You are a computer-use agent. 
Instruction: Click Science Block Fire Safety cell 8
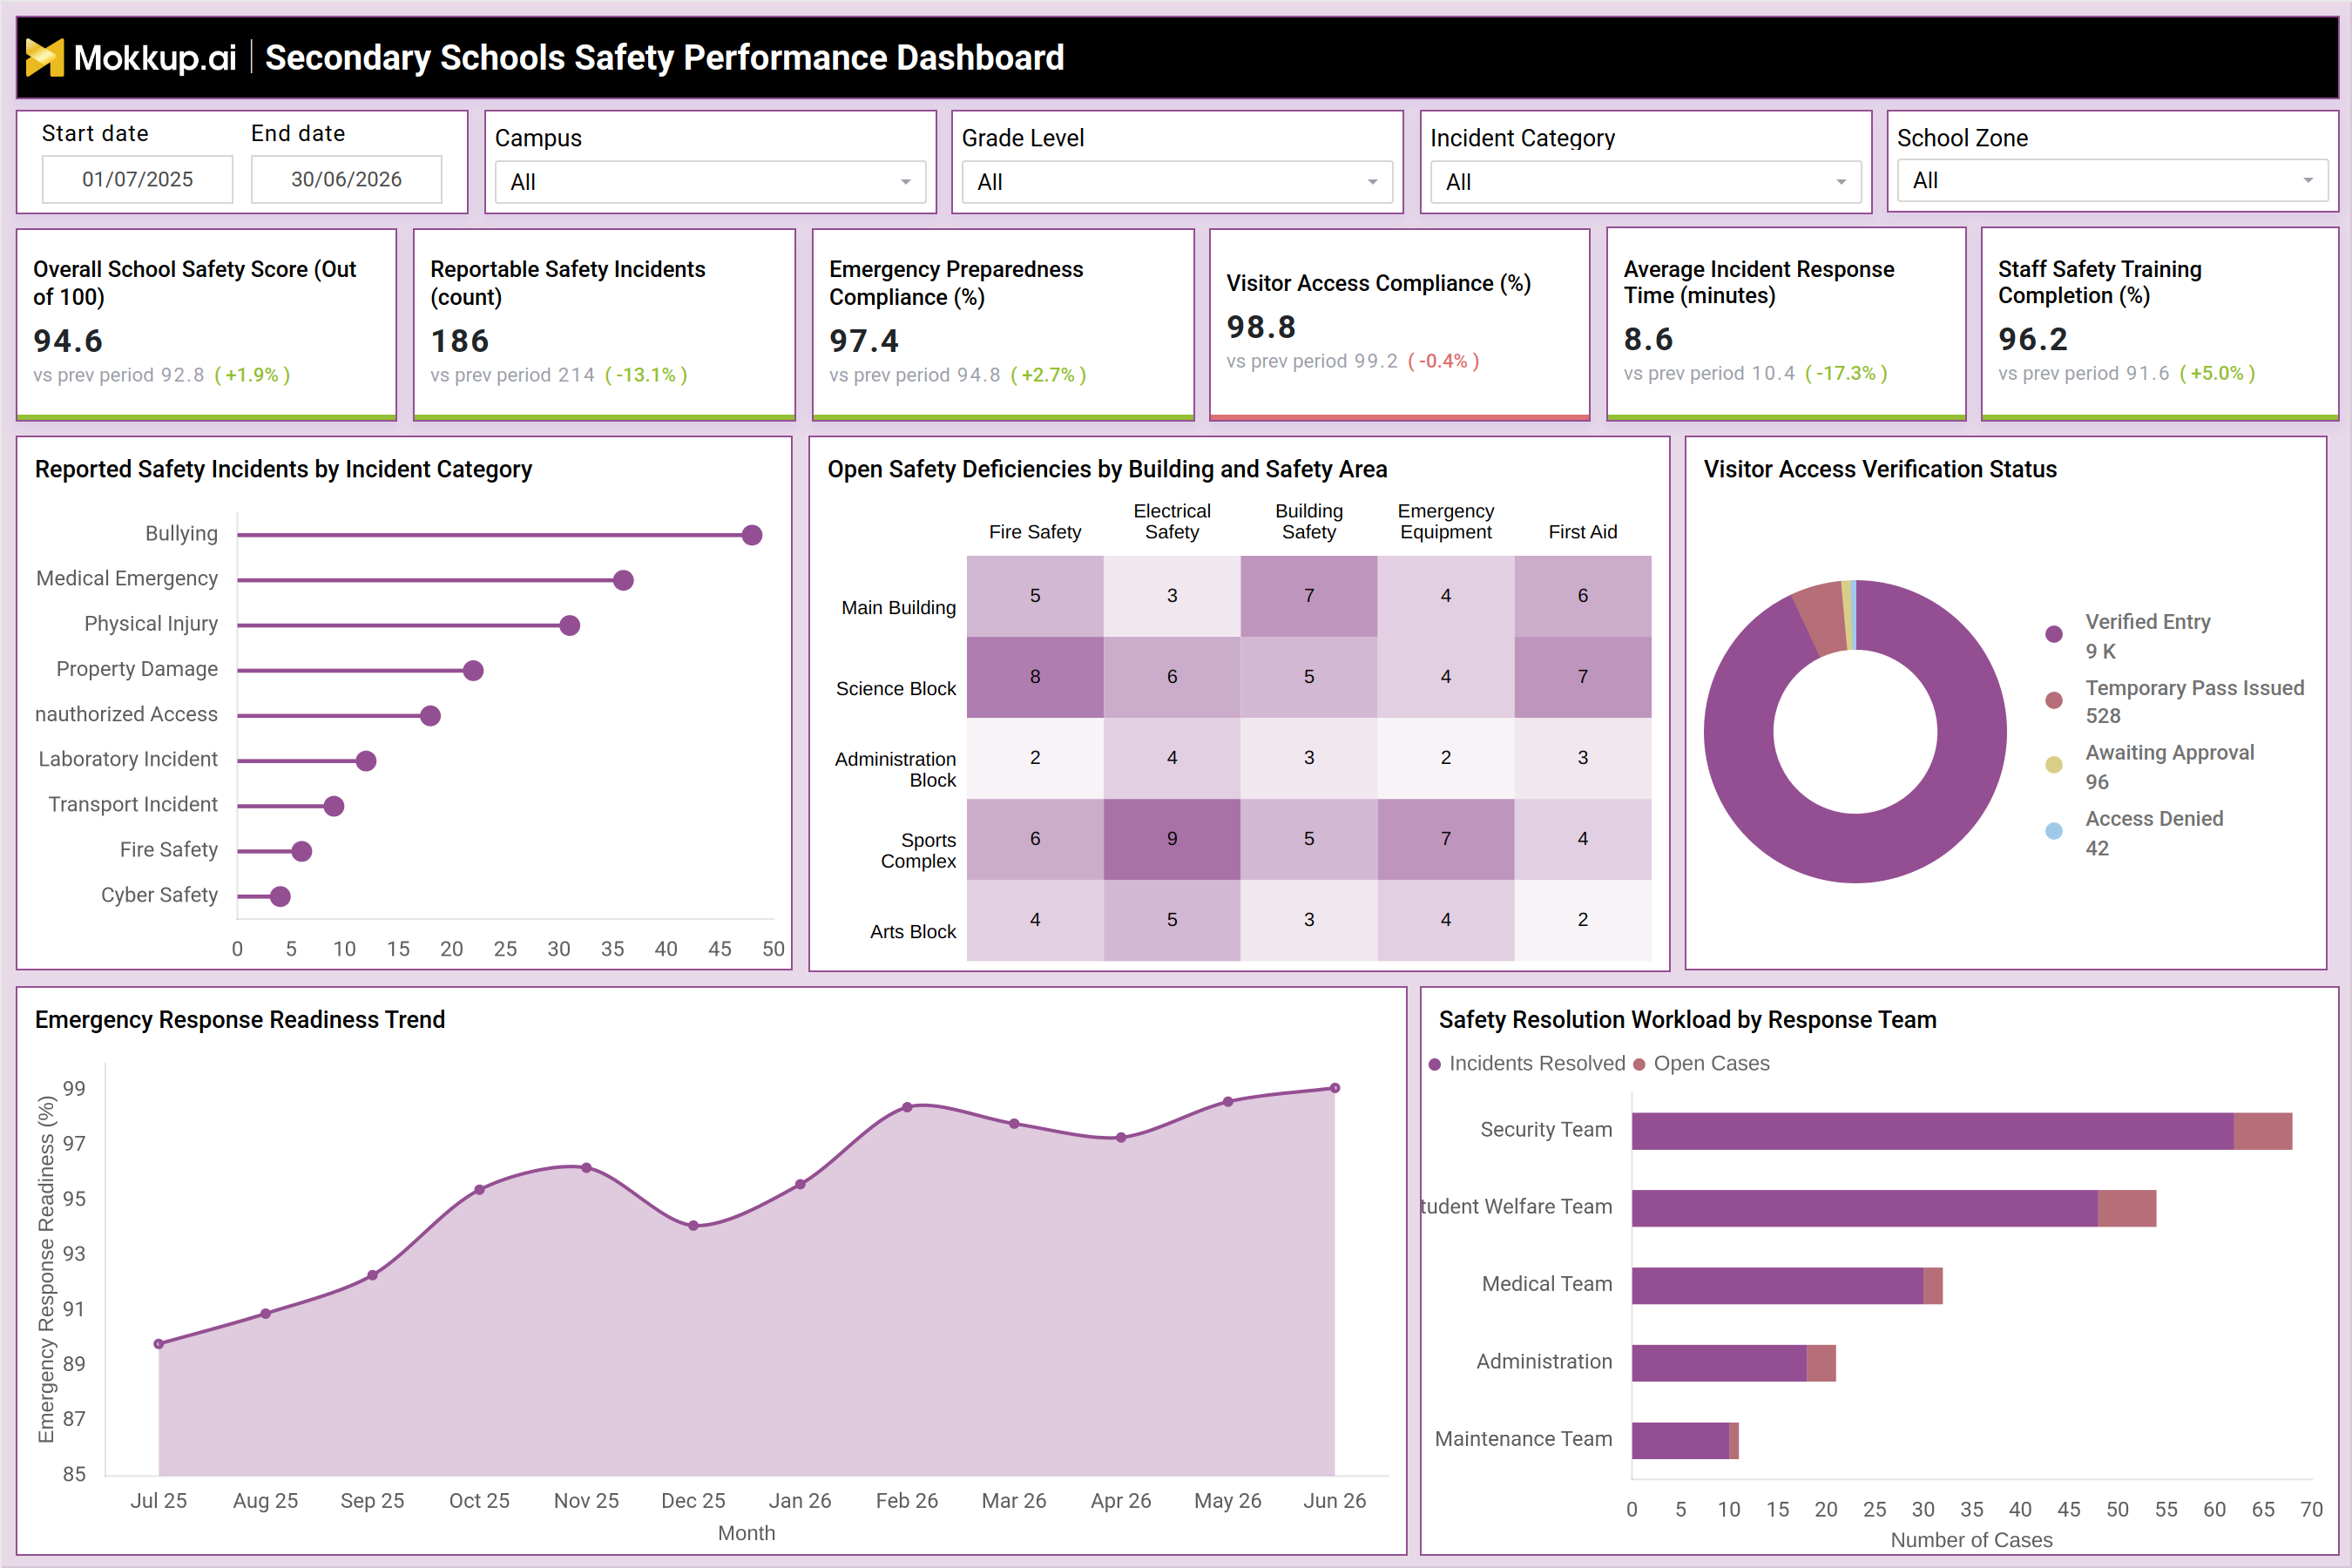1035,677
